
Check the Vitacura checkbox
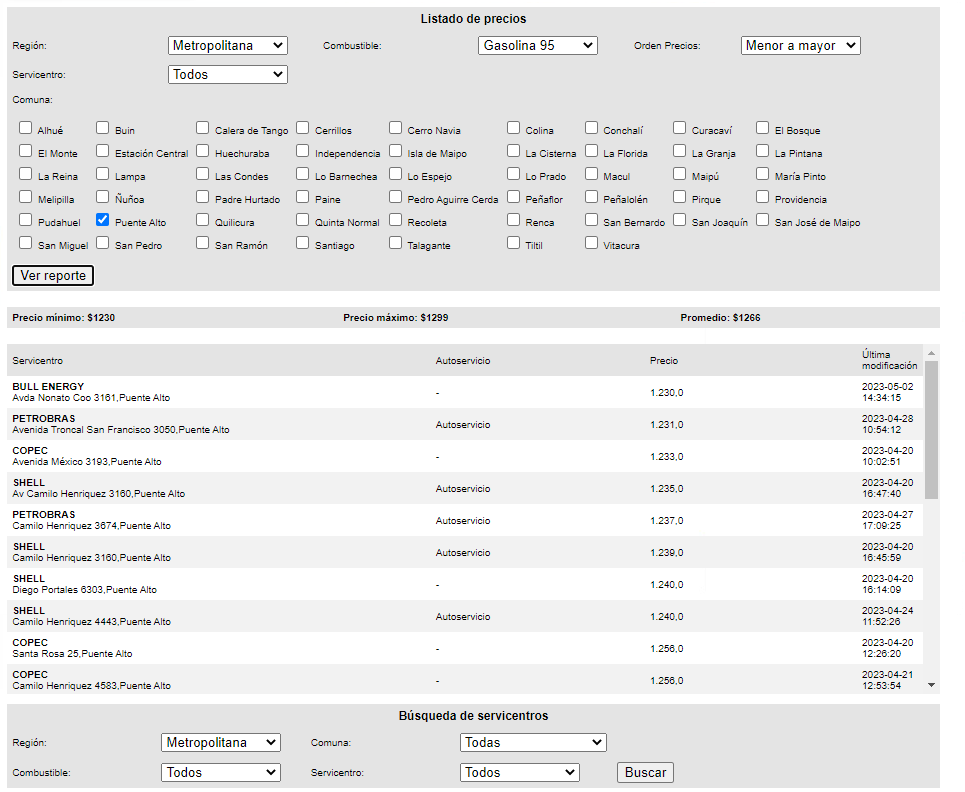pos(591,242)
